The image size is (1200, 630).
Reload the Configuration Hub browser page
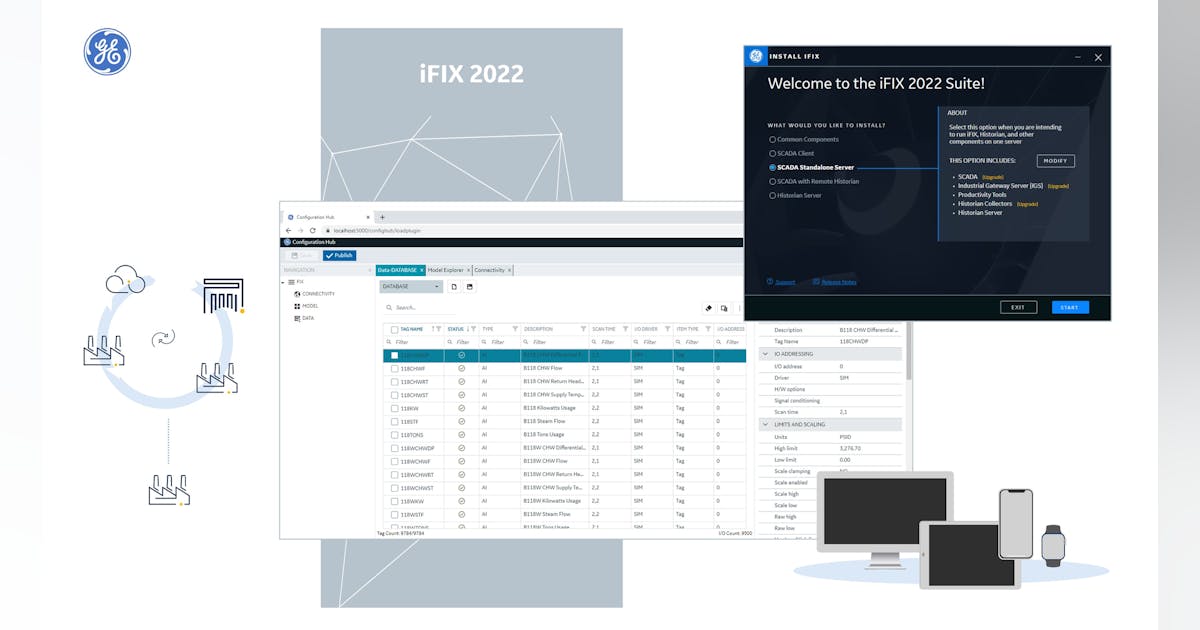coord(313,230)
